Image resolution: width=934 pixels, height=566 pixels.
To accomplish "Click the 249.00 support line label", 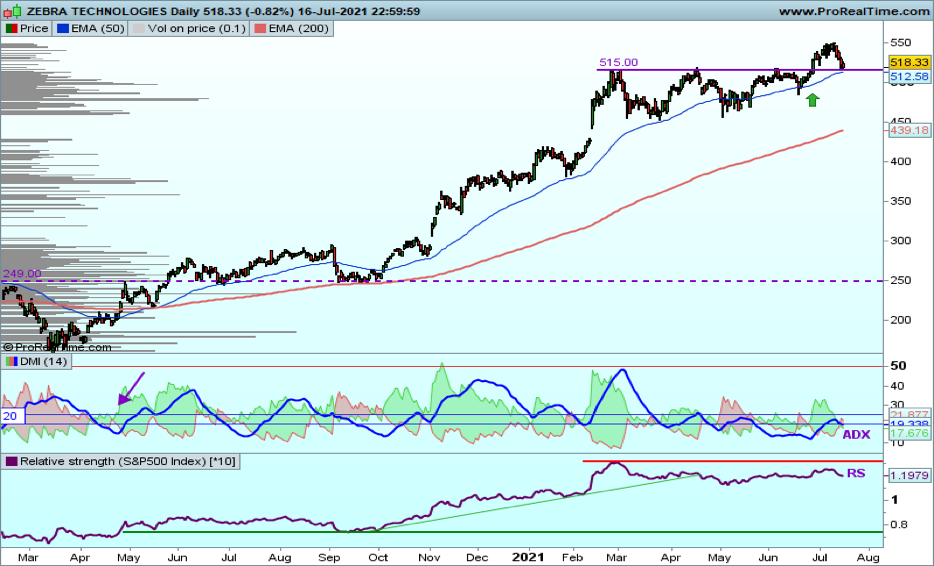I will tap(22, 273).
